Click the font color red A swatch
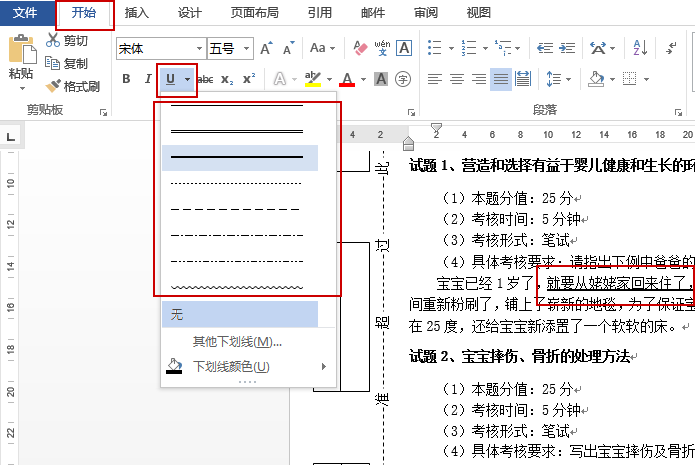The width and height of the screenshot is (695, 465). click(347, 79)
